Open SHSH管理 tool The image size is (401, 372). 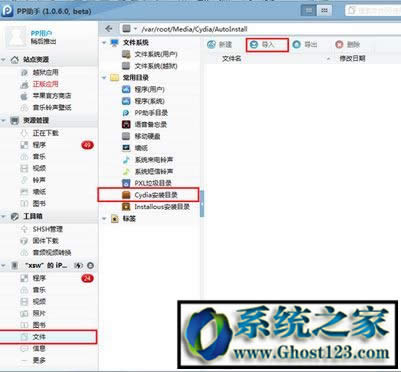[x=48, y=229]
